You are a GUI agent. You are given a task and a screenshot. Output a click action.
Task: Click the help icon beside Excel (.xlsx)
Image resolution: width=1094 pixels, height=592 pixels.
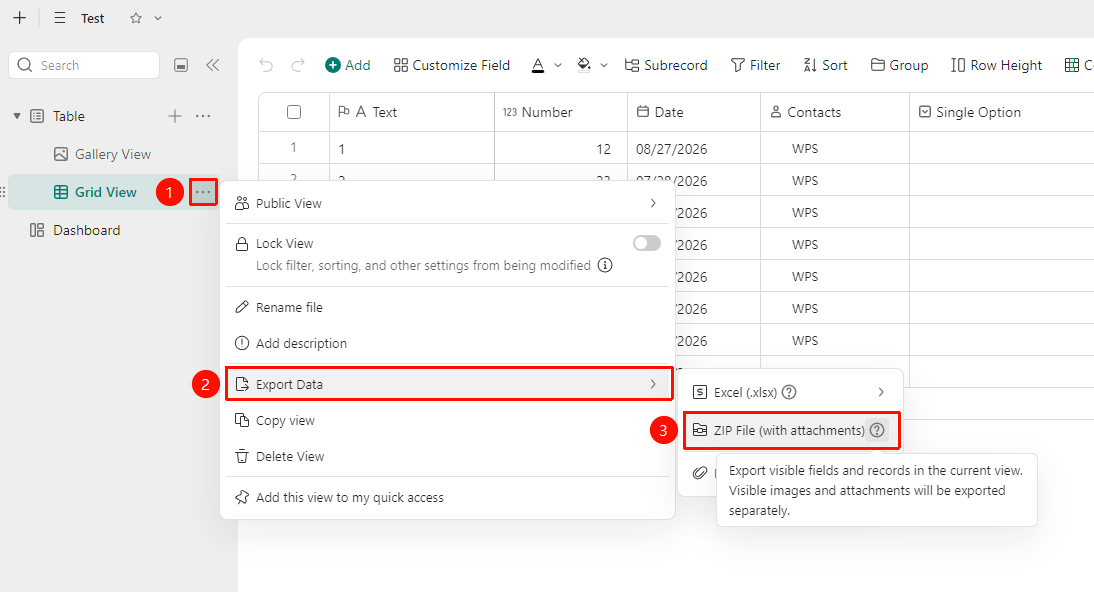[789, 392]
